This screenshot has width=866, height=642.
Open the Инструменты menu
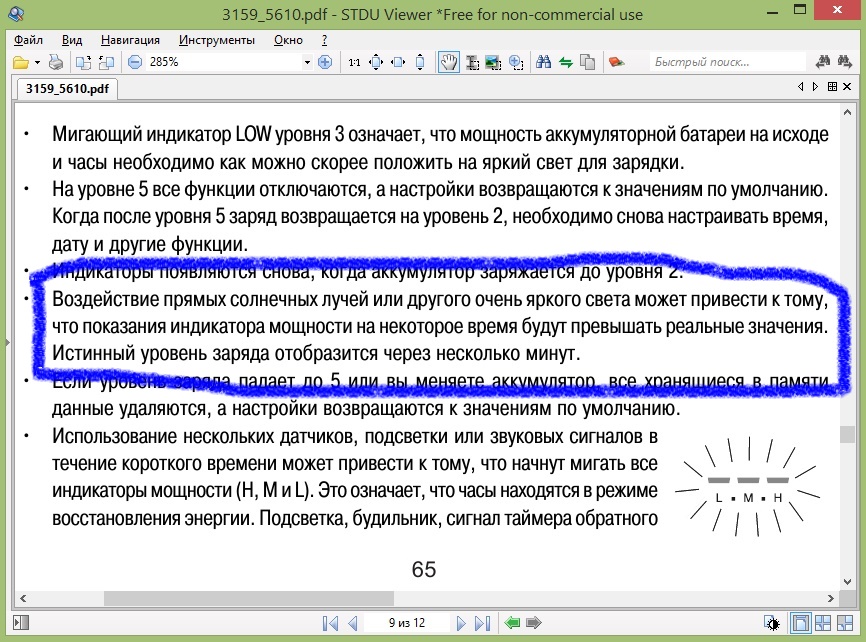[x=217, y=40]
